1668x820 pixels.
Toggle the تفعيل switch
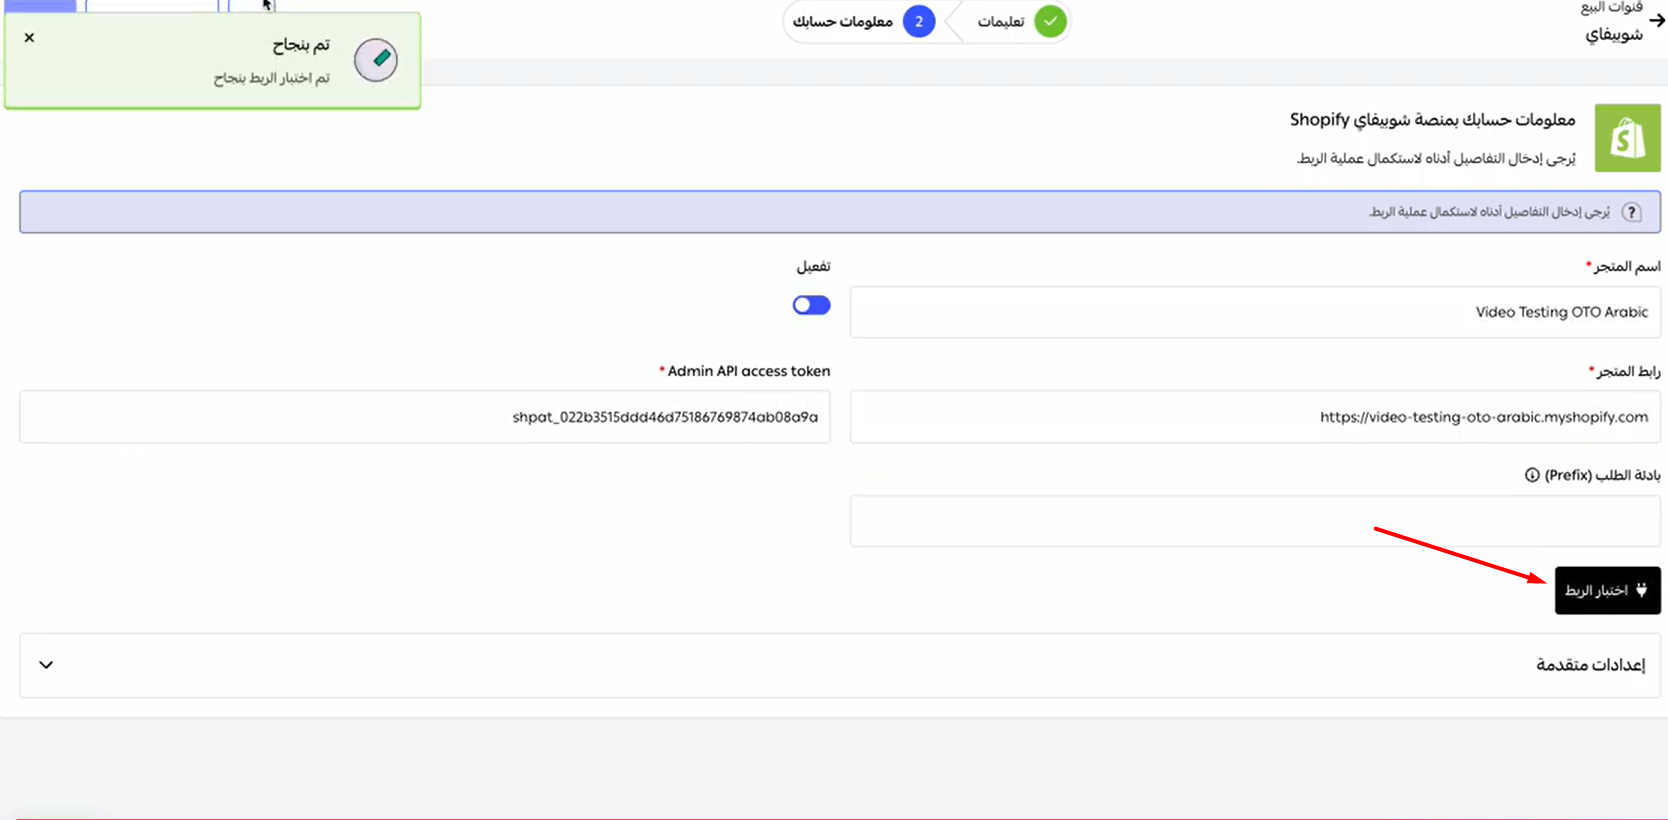coord(811,305)
